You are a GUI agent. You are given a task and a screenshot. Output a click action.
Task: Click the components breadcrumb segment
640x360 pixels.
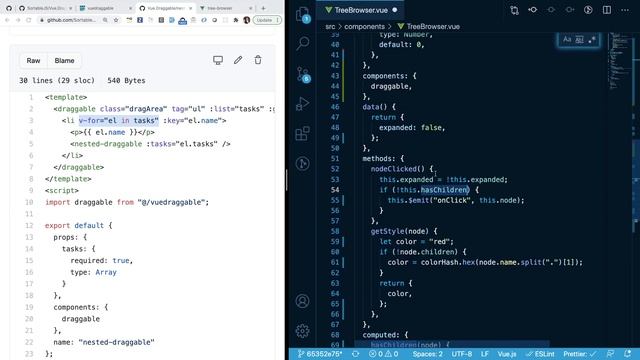pyautogui.click(x=364, y=27)
